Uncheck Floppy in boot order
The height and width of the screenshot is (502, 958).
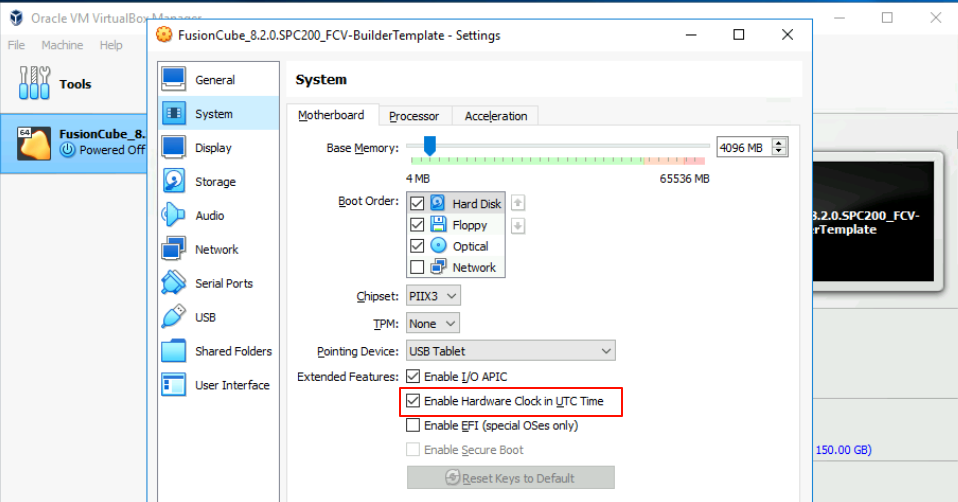(417, 225)
